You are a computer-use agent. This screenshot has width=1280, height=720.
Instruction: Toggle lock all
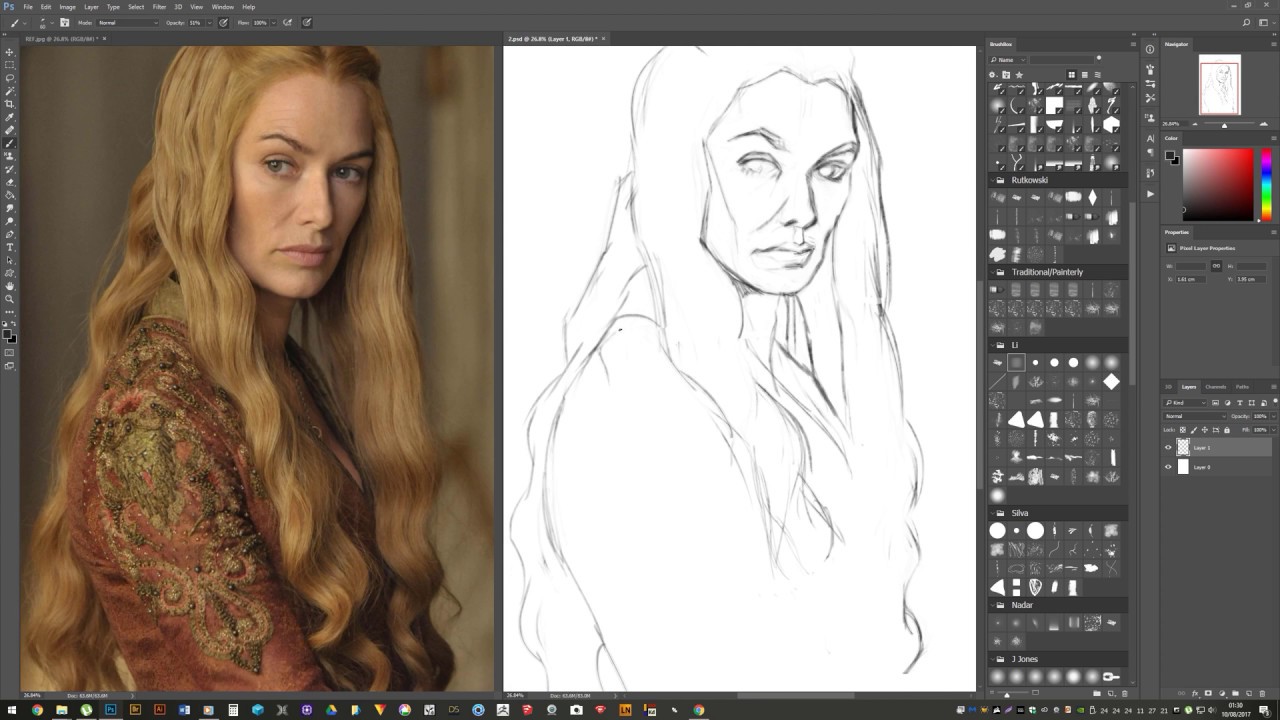pos(1227,429)
